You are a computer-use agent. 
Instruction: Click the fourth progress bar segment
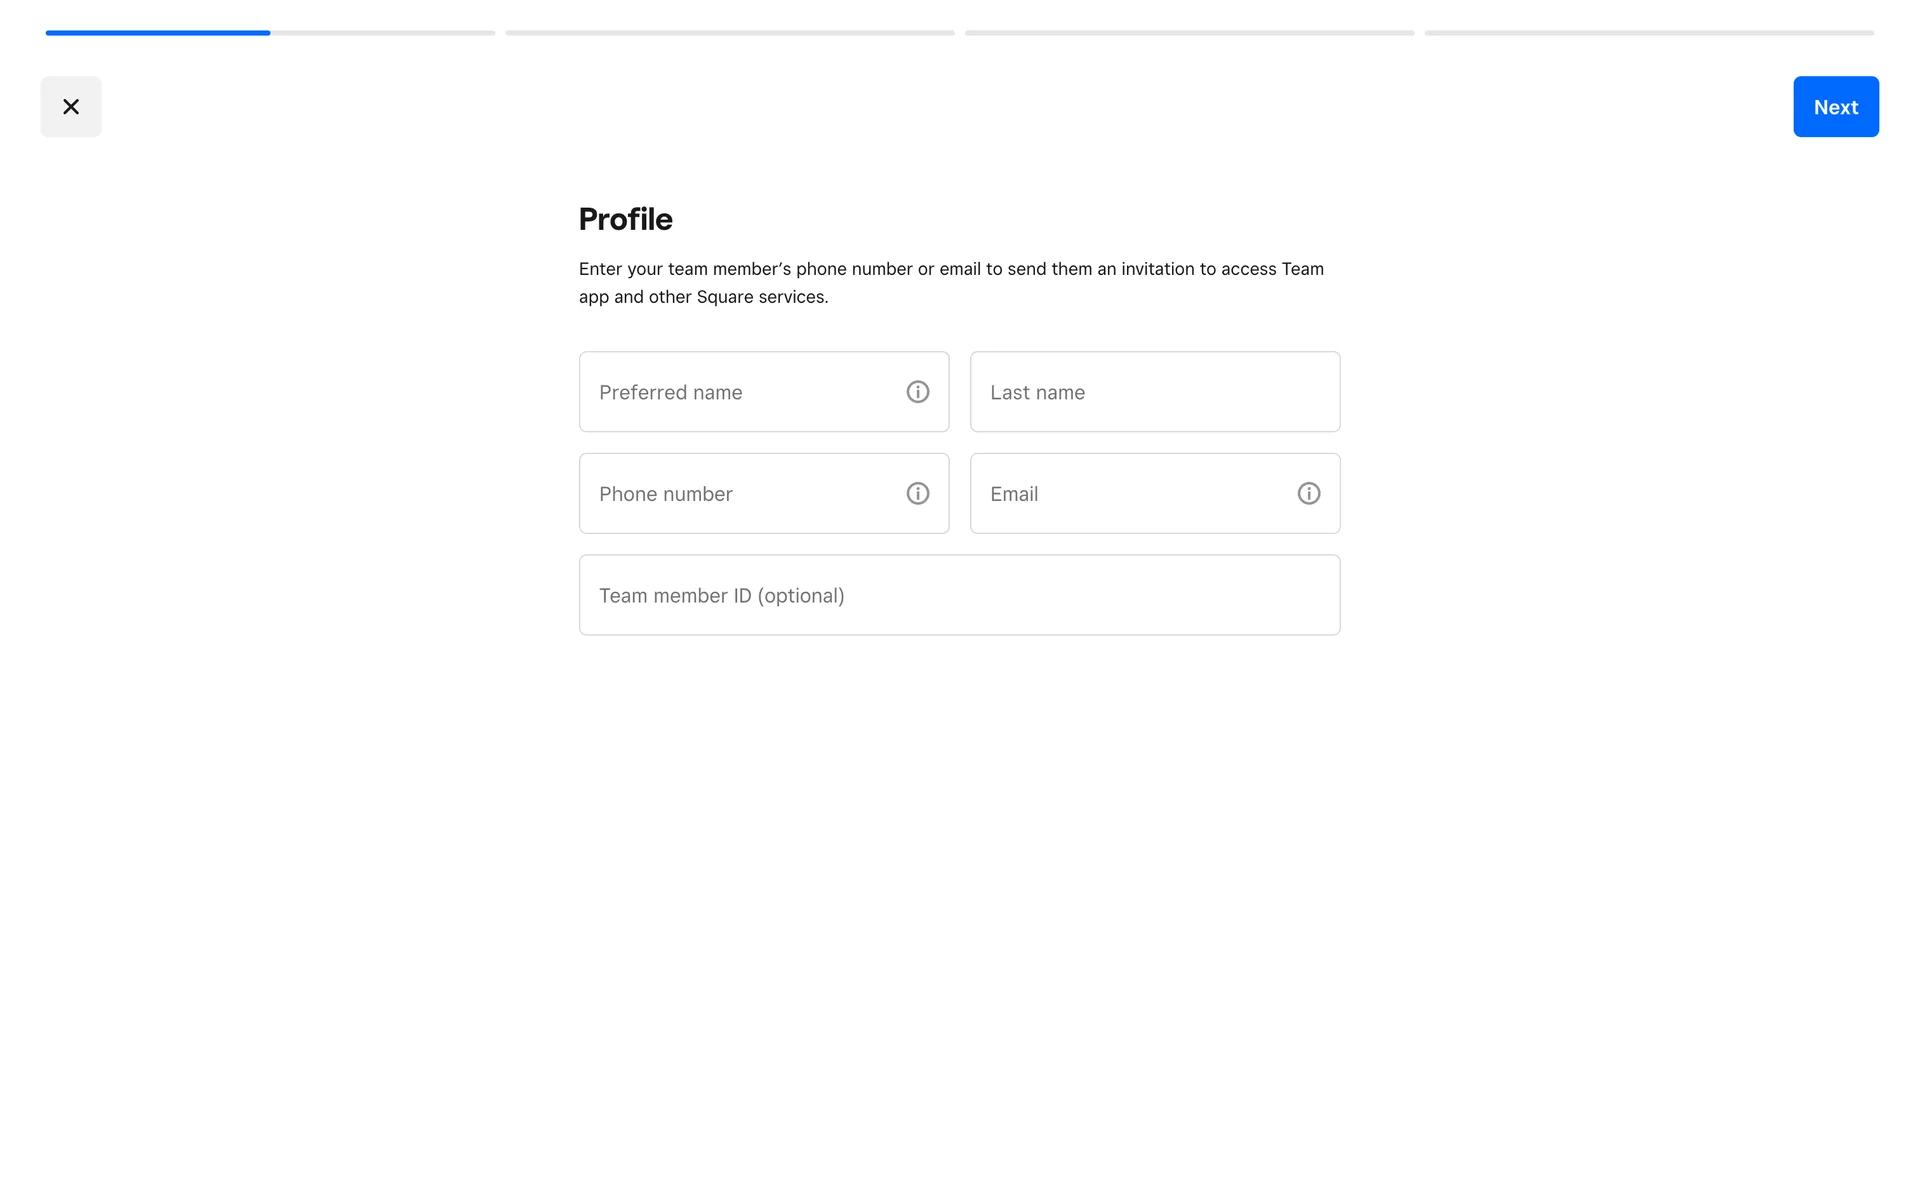pyautogui.click(x=1649, y=33)
